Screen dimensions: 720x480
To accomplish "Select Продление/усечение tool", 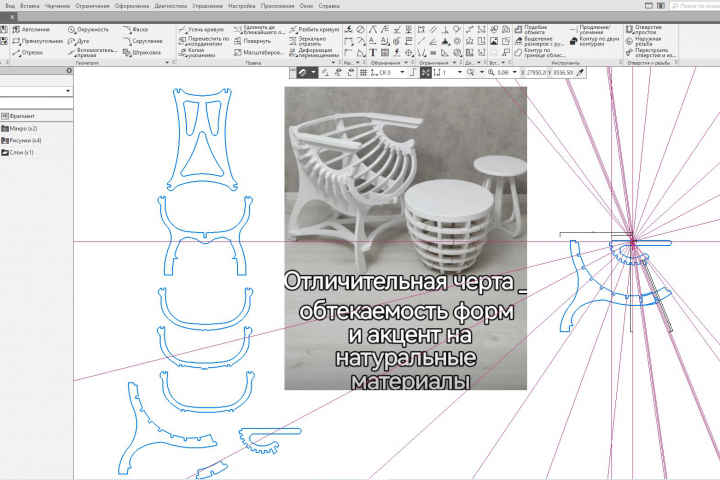I will [x=591, y=29].
